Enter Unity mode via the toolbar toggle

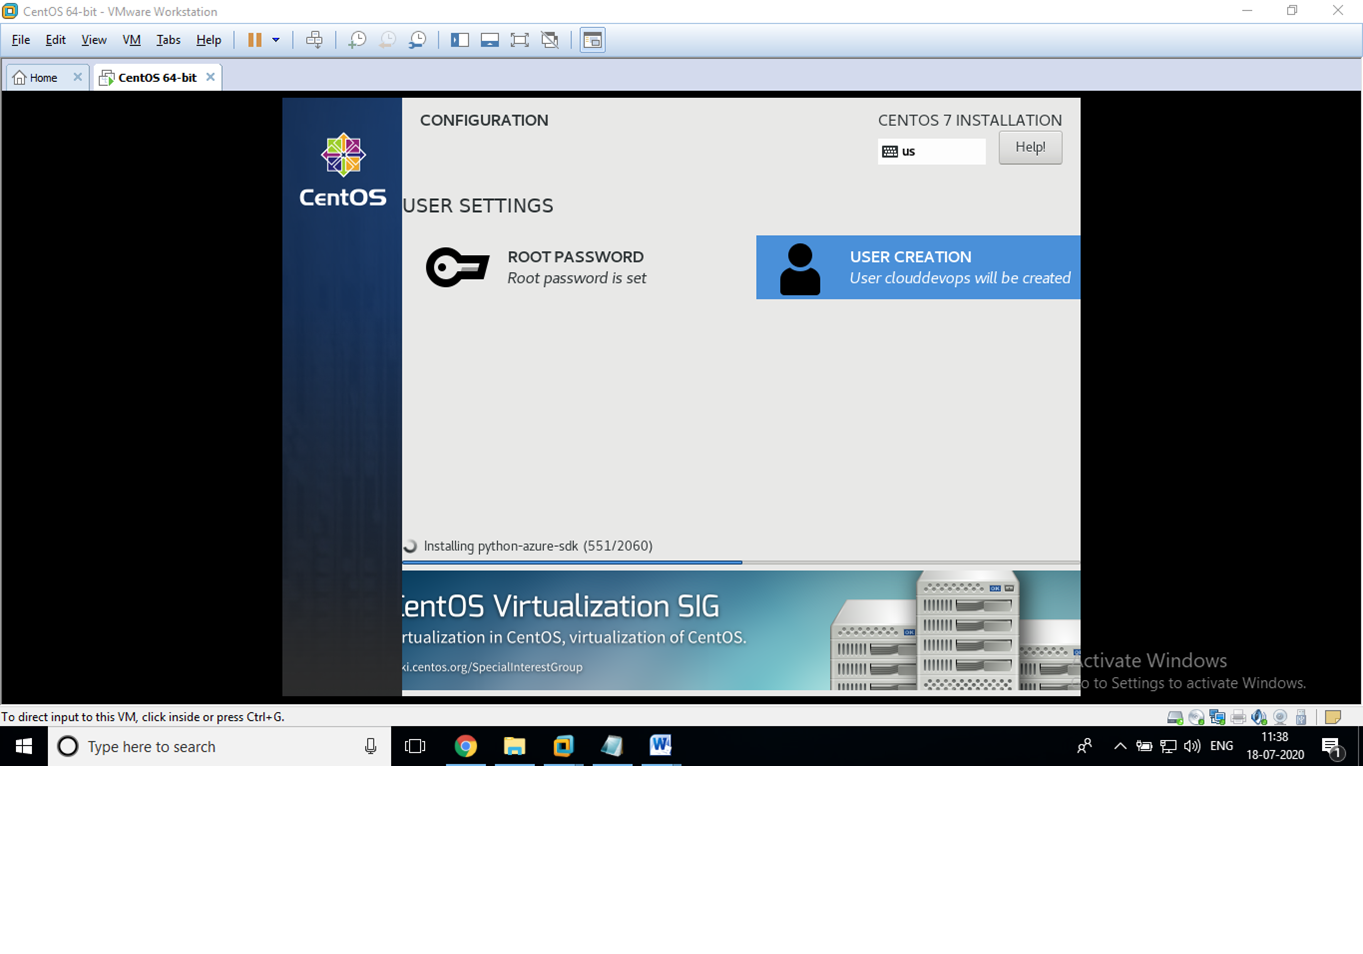pos(547,40)
